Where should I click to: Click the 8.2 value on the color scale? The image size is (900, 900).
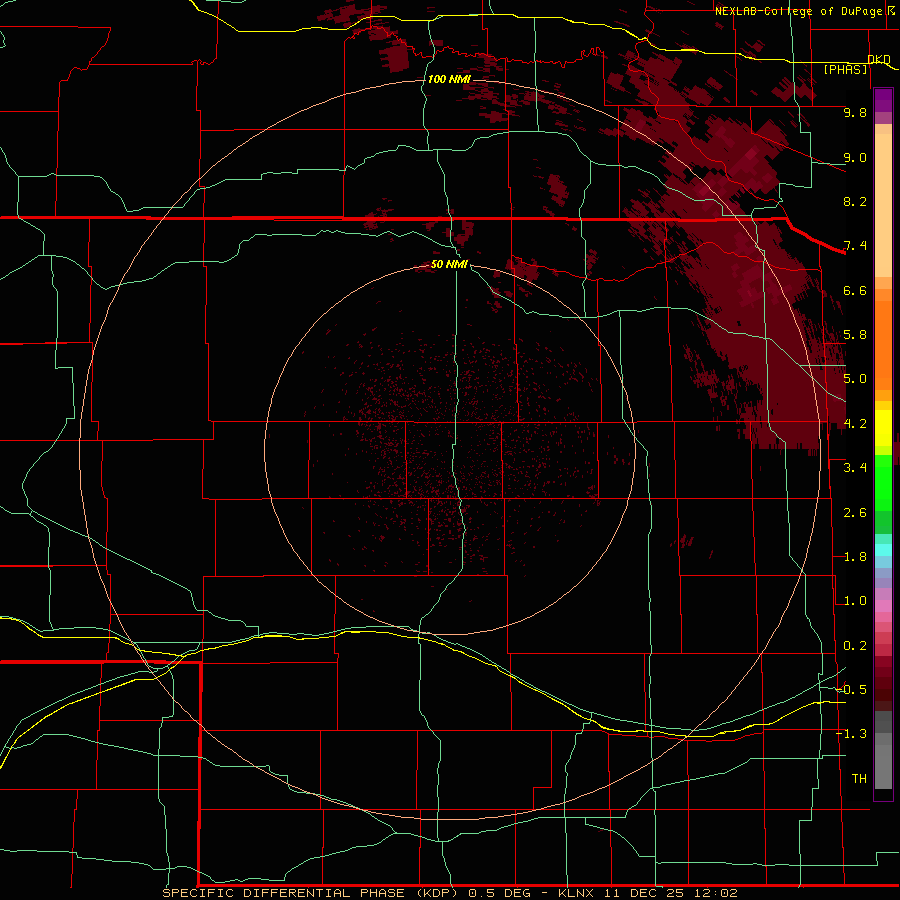click(x=855, y=201)
